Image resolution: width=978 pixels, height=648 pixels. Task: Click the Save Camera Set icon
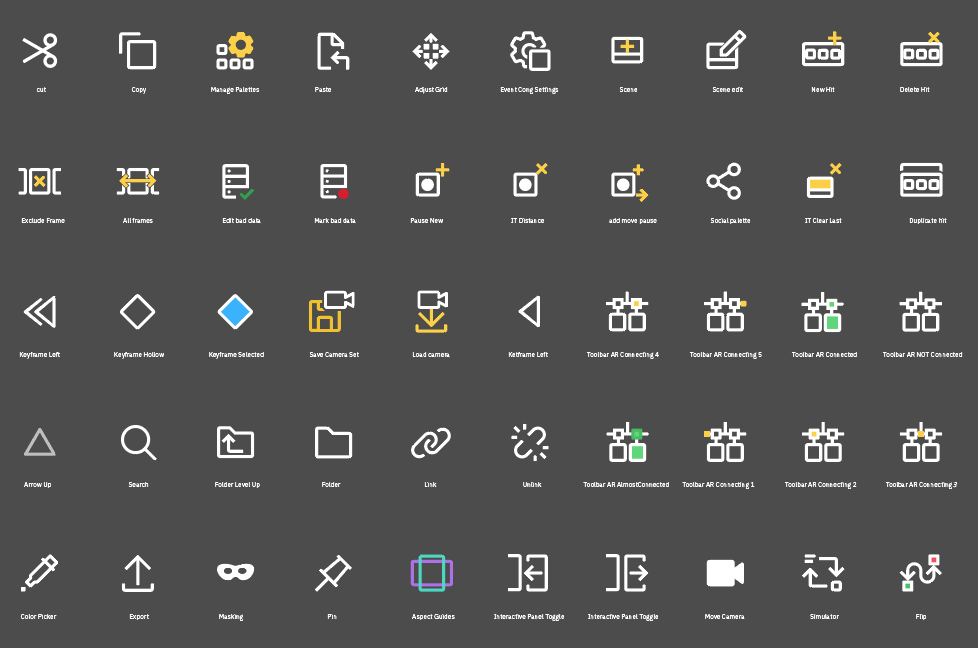pos(334,313)
